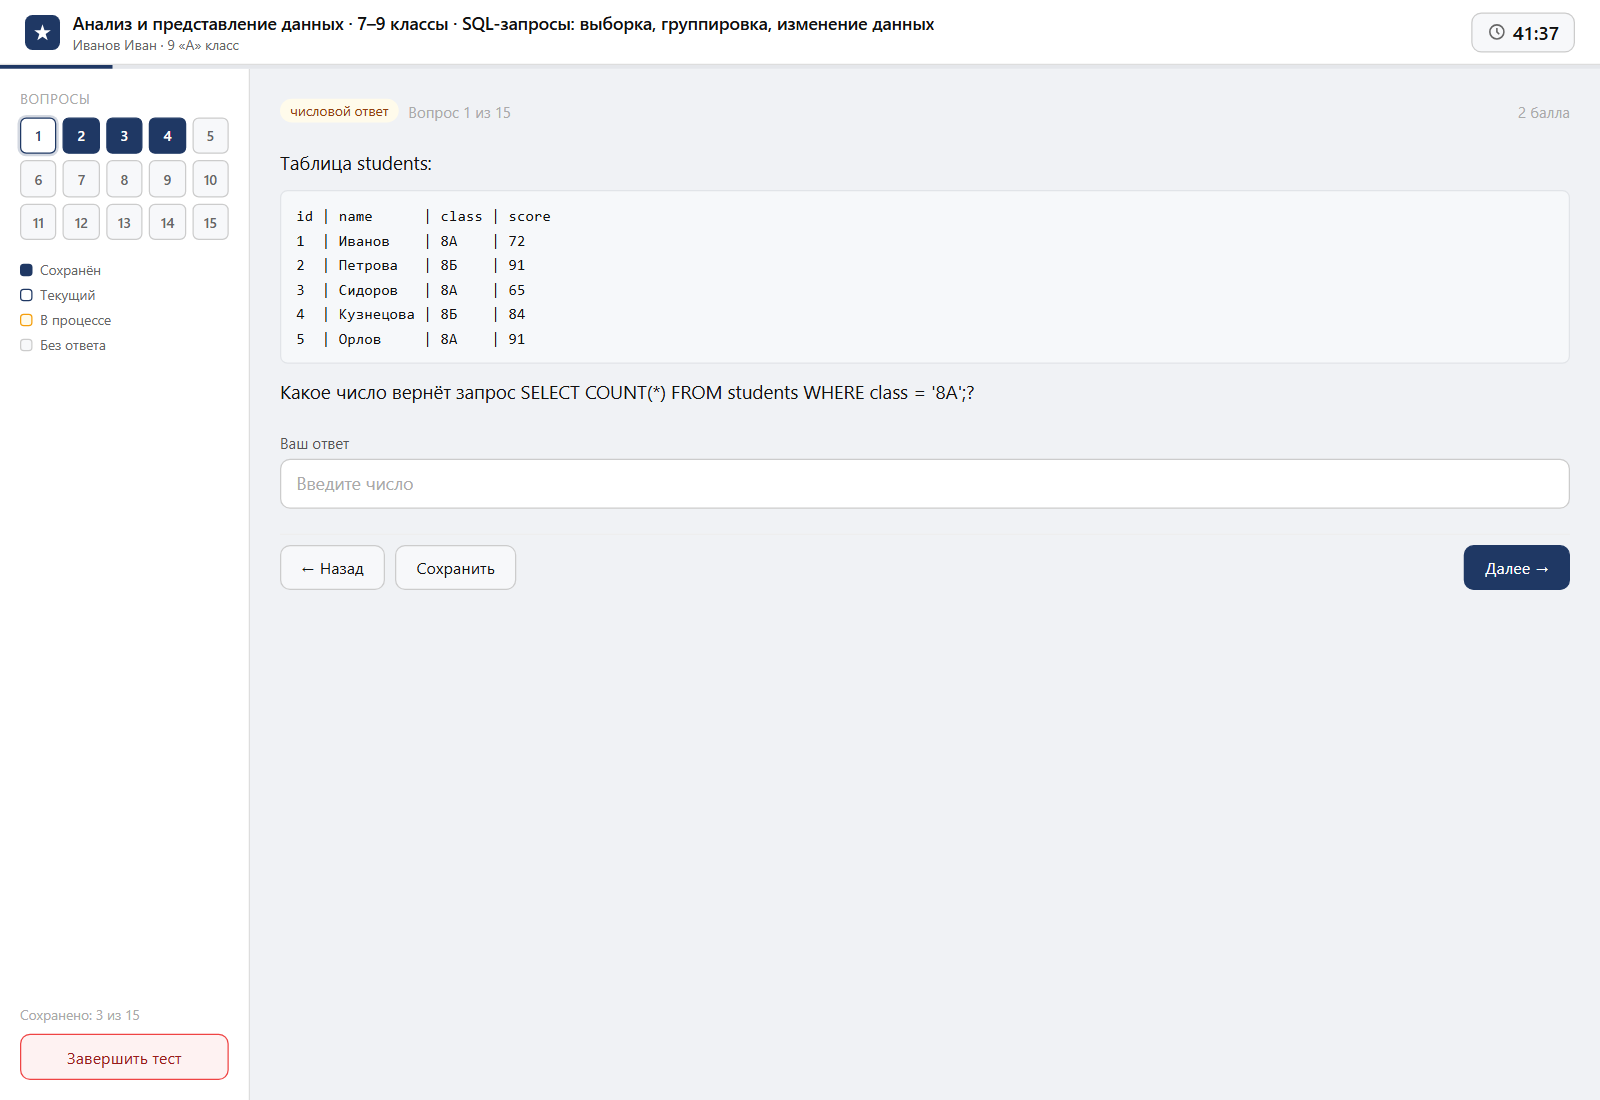Click the 'В процессе' legend entry
This screenshot has width=1600, height=1100.
tap(66, 321)
